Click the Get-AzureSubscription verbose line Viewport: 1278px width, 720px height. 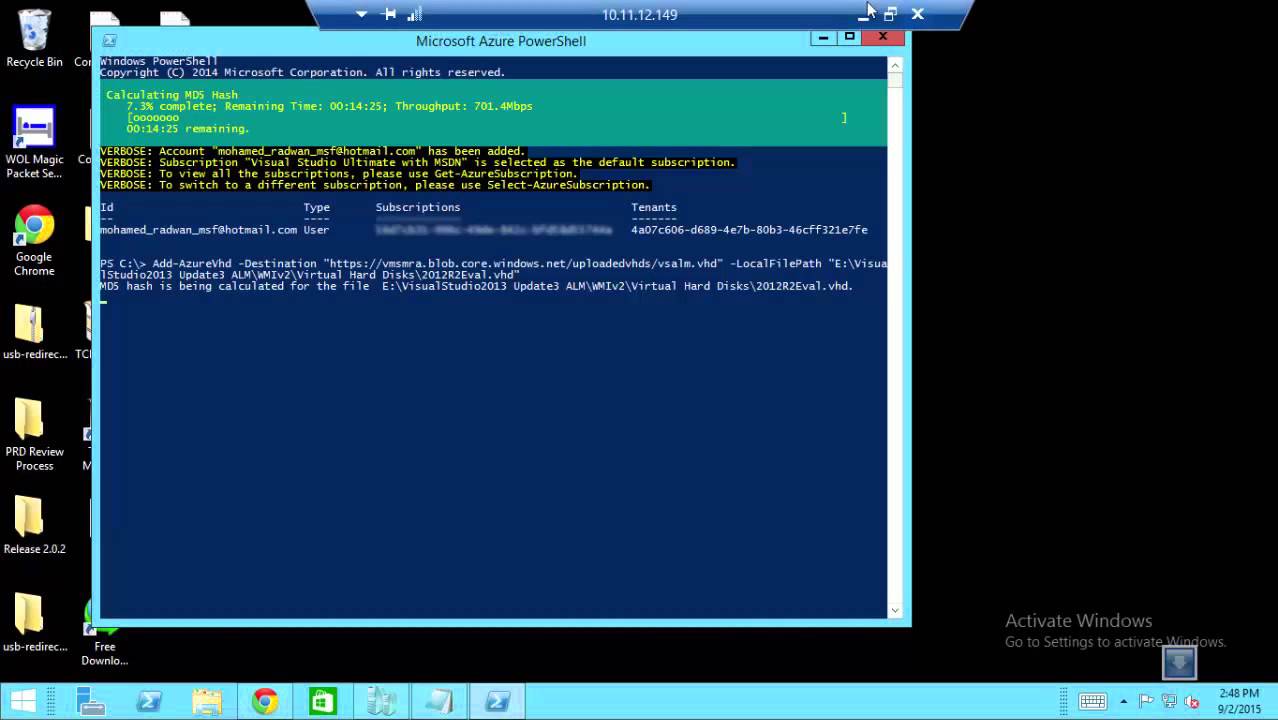click(x=338, y=174)
